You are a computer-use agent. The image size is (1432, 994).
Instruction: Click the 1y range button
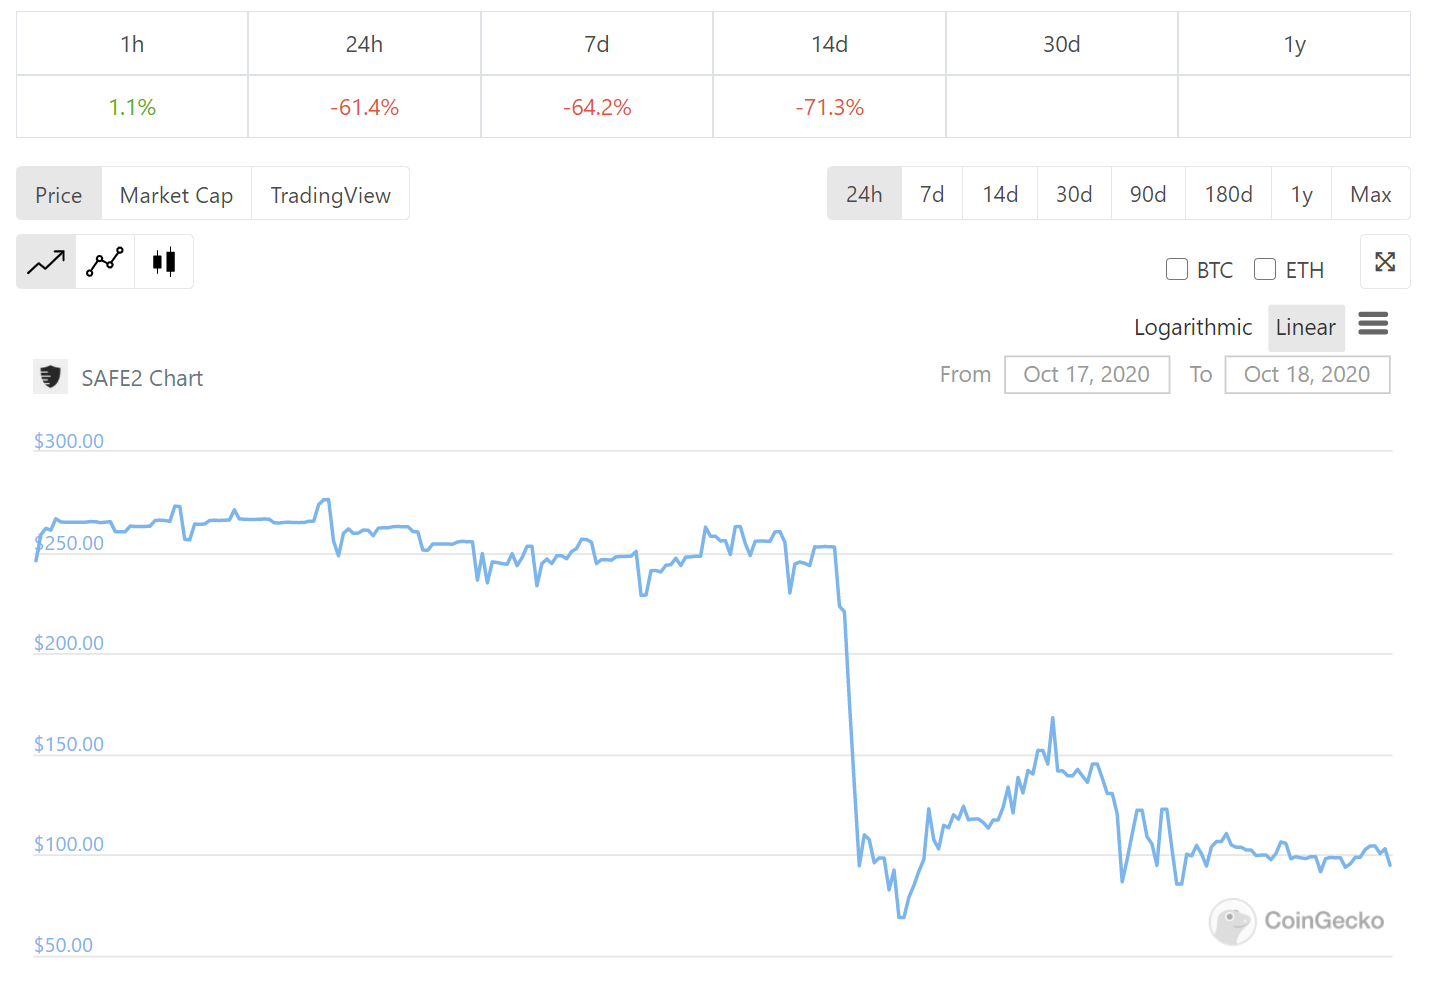(x=1301, y=193)
